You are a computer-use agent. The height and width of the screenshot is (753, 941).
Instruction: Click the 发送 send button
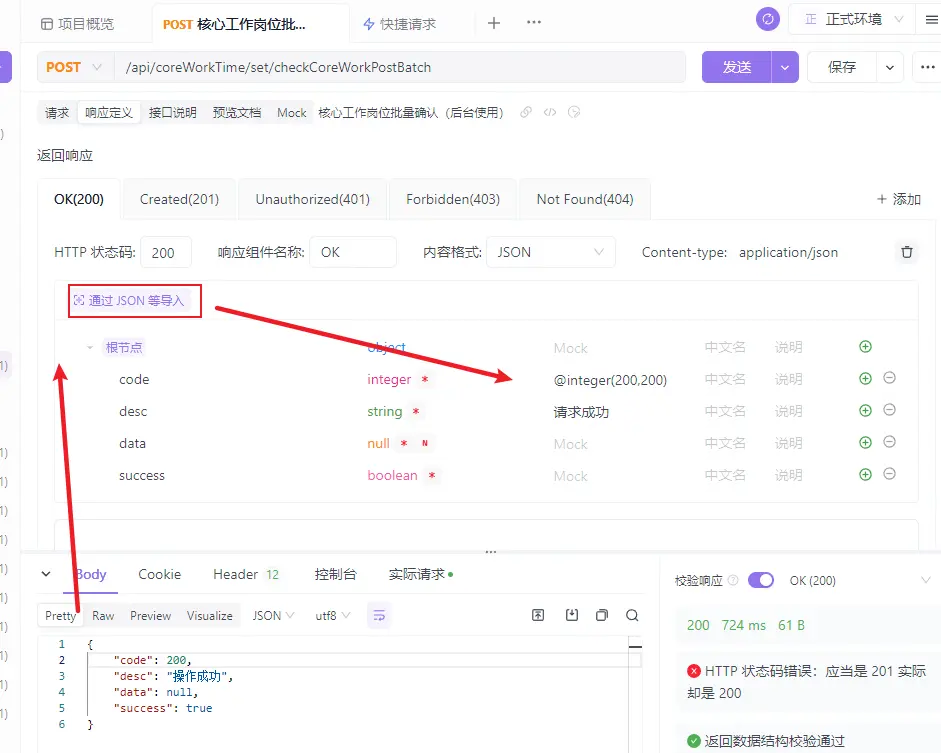pos(737,67)
